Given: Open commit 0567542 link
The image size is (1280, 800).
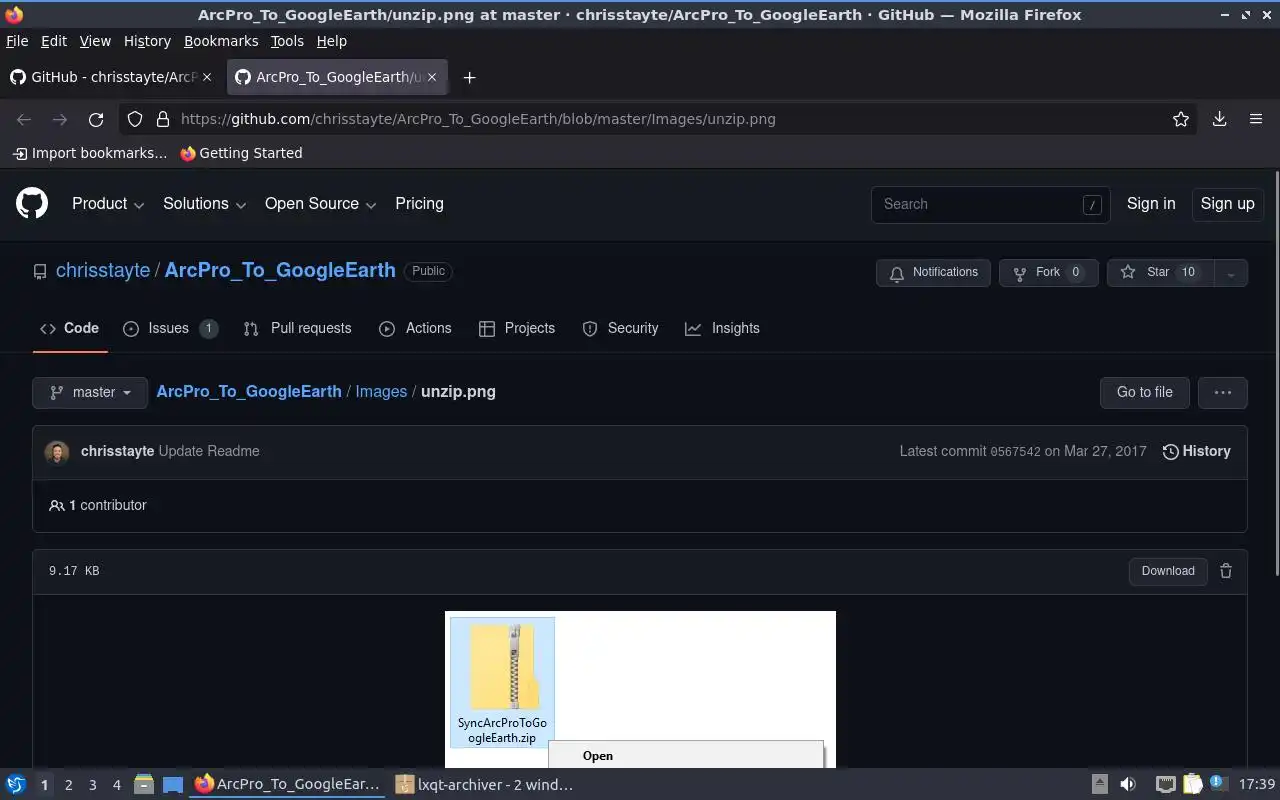Looking at the screenshot, I should 1015,452.
